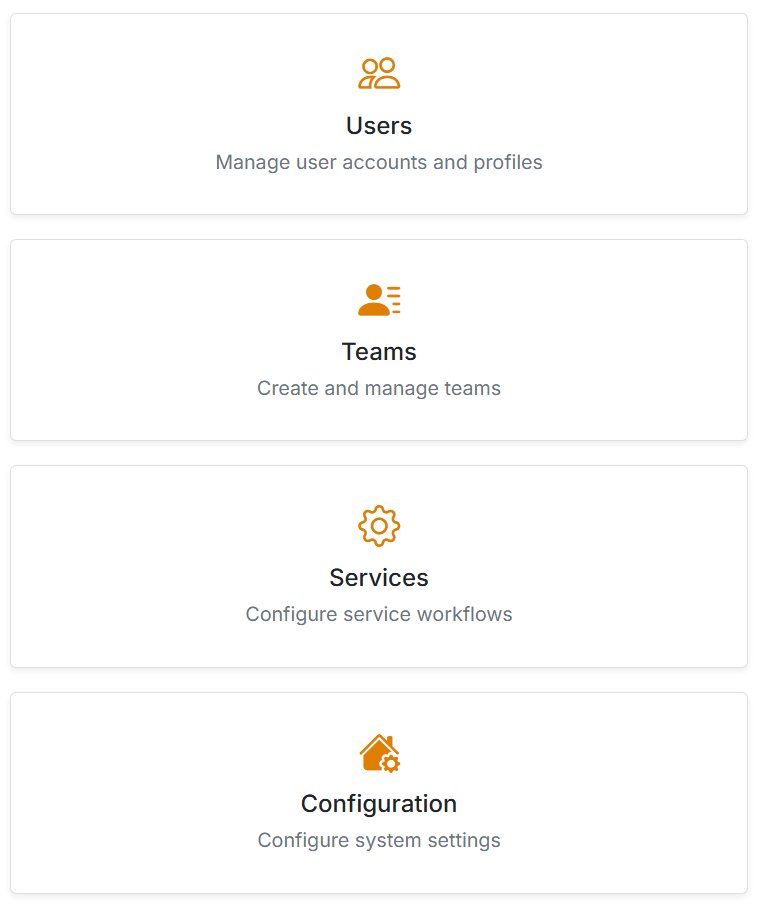This screenshot has width=763, height=916.
Task: Click the person icon above Teams
Action: click(x=379, y=297)
